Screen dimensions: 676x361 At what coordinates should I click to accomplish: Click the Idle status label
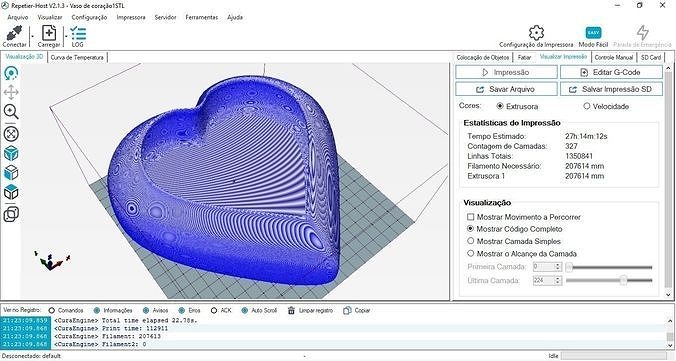554,356
